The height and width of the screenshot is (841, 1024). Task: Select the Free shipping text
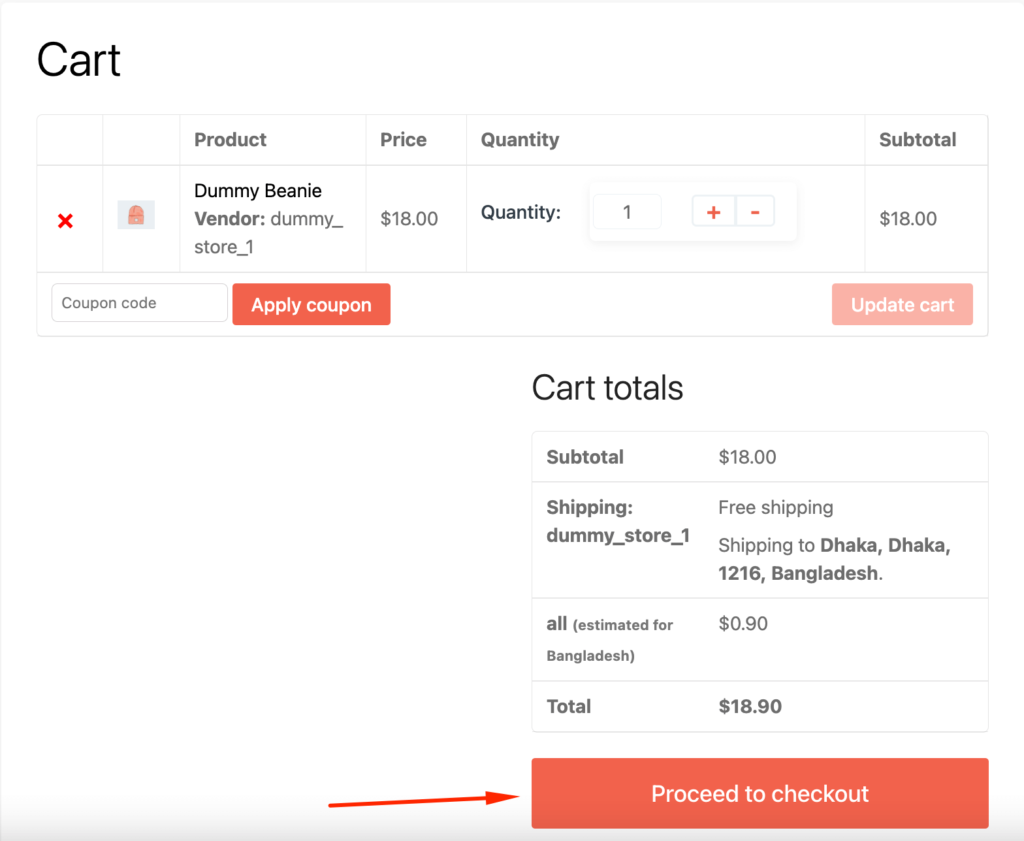pyautogui.click(x=776, y=507)
